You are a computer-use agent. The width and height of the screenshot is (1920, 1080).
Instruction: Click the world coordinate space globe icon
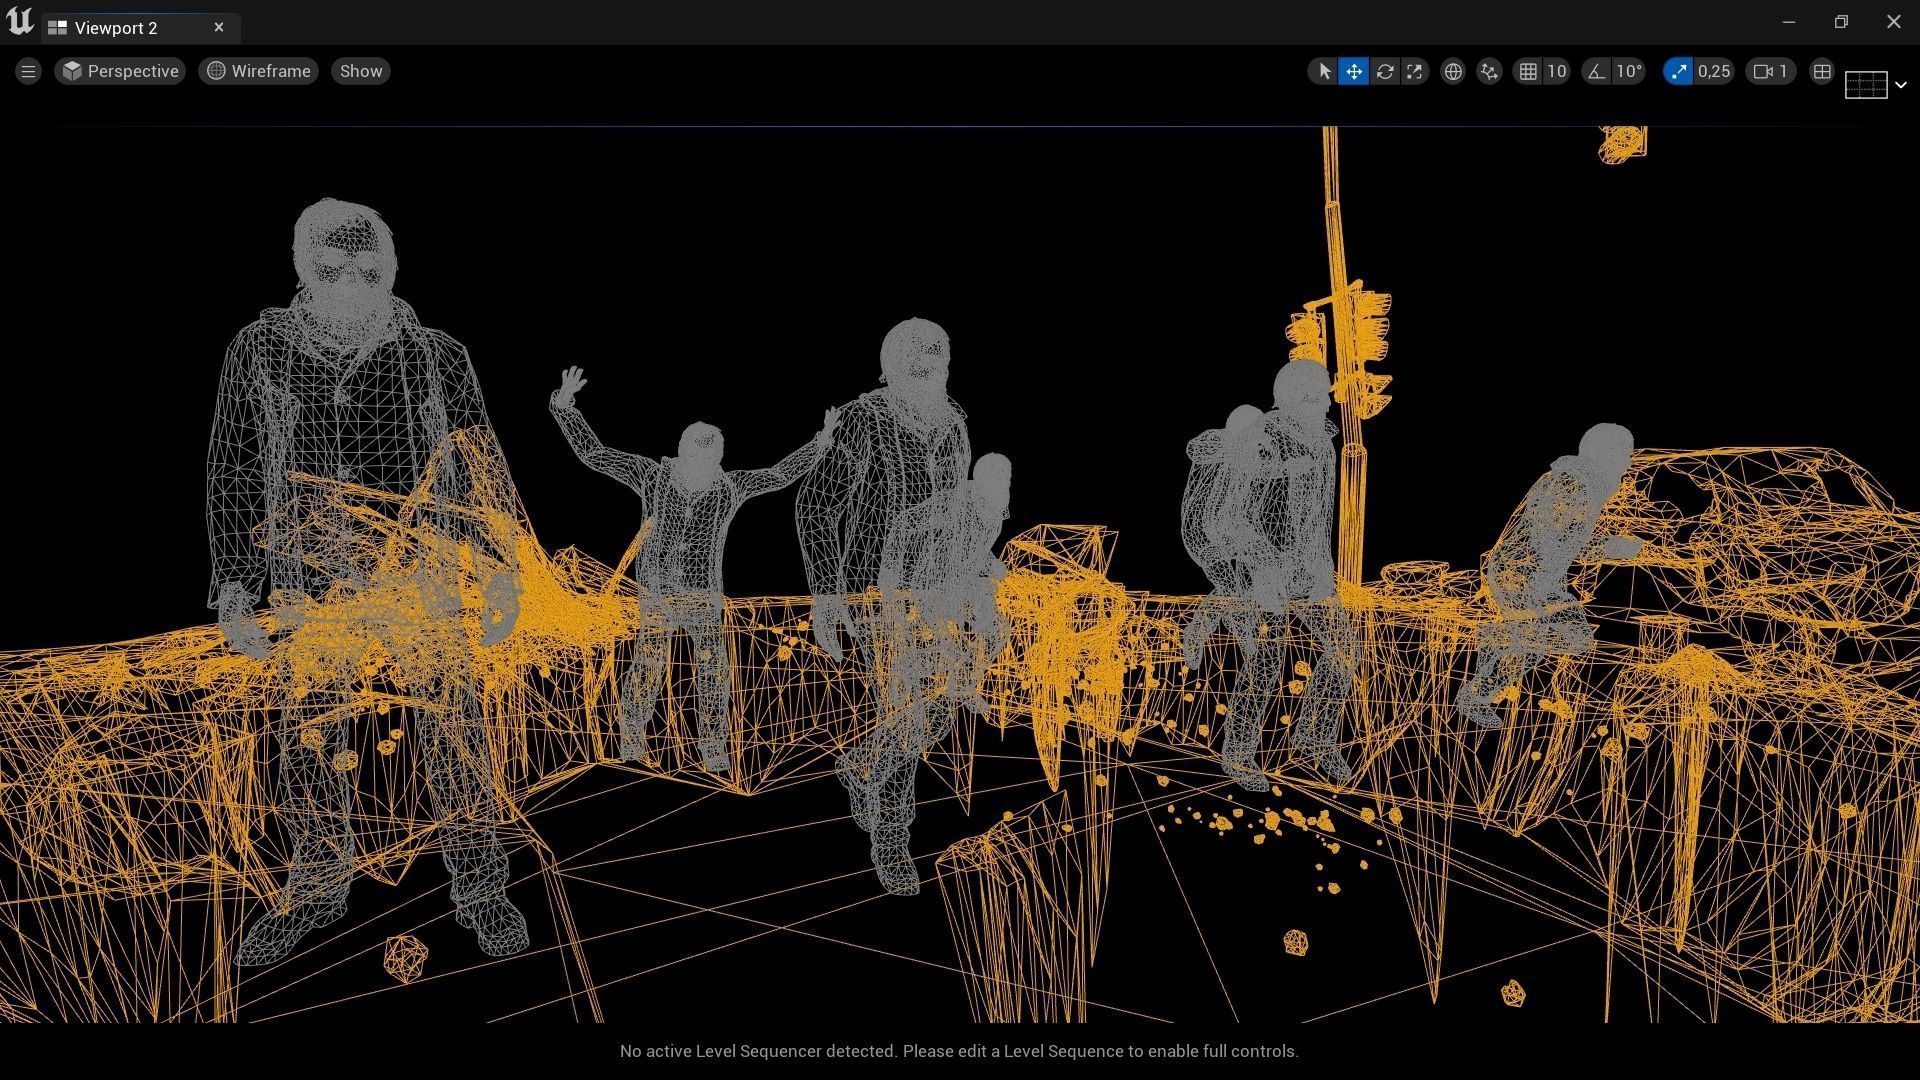[1453, 71]
